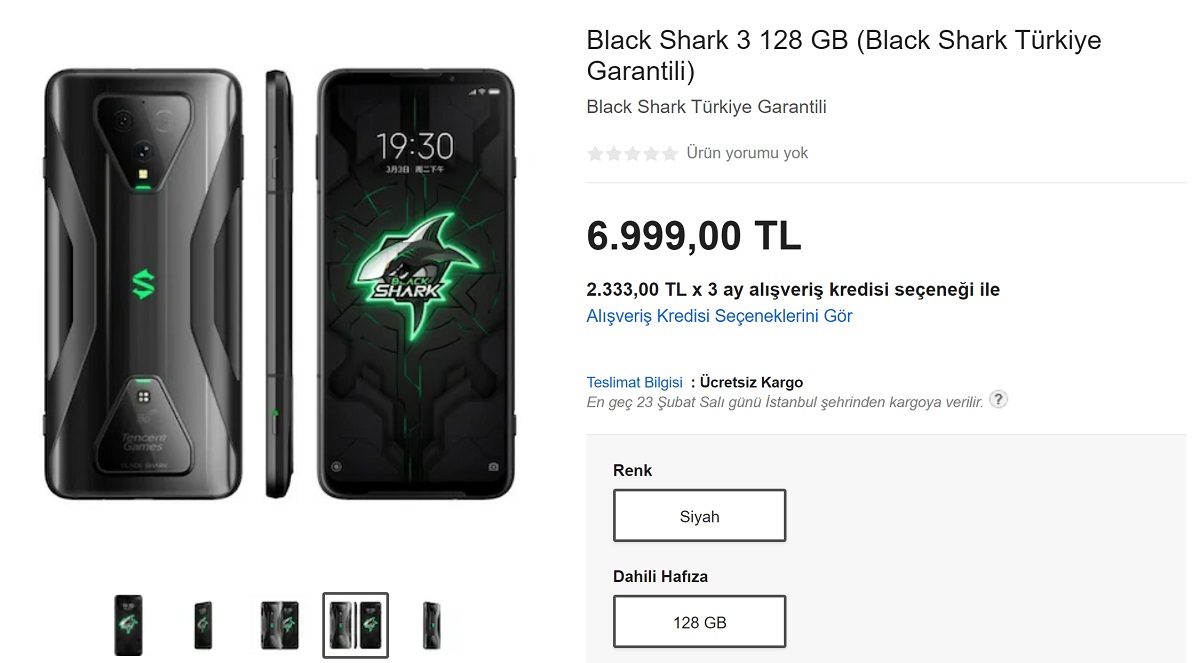Select the 'Siyah' color option
Viewport: 1200px width, 663px height.
[x=699, y=516]
